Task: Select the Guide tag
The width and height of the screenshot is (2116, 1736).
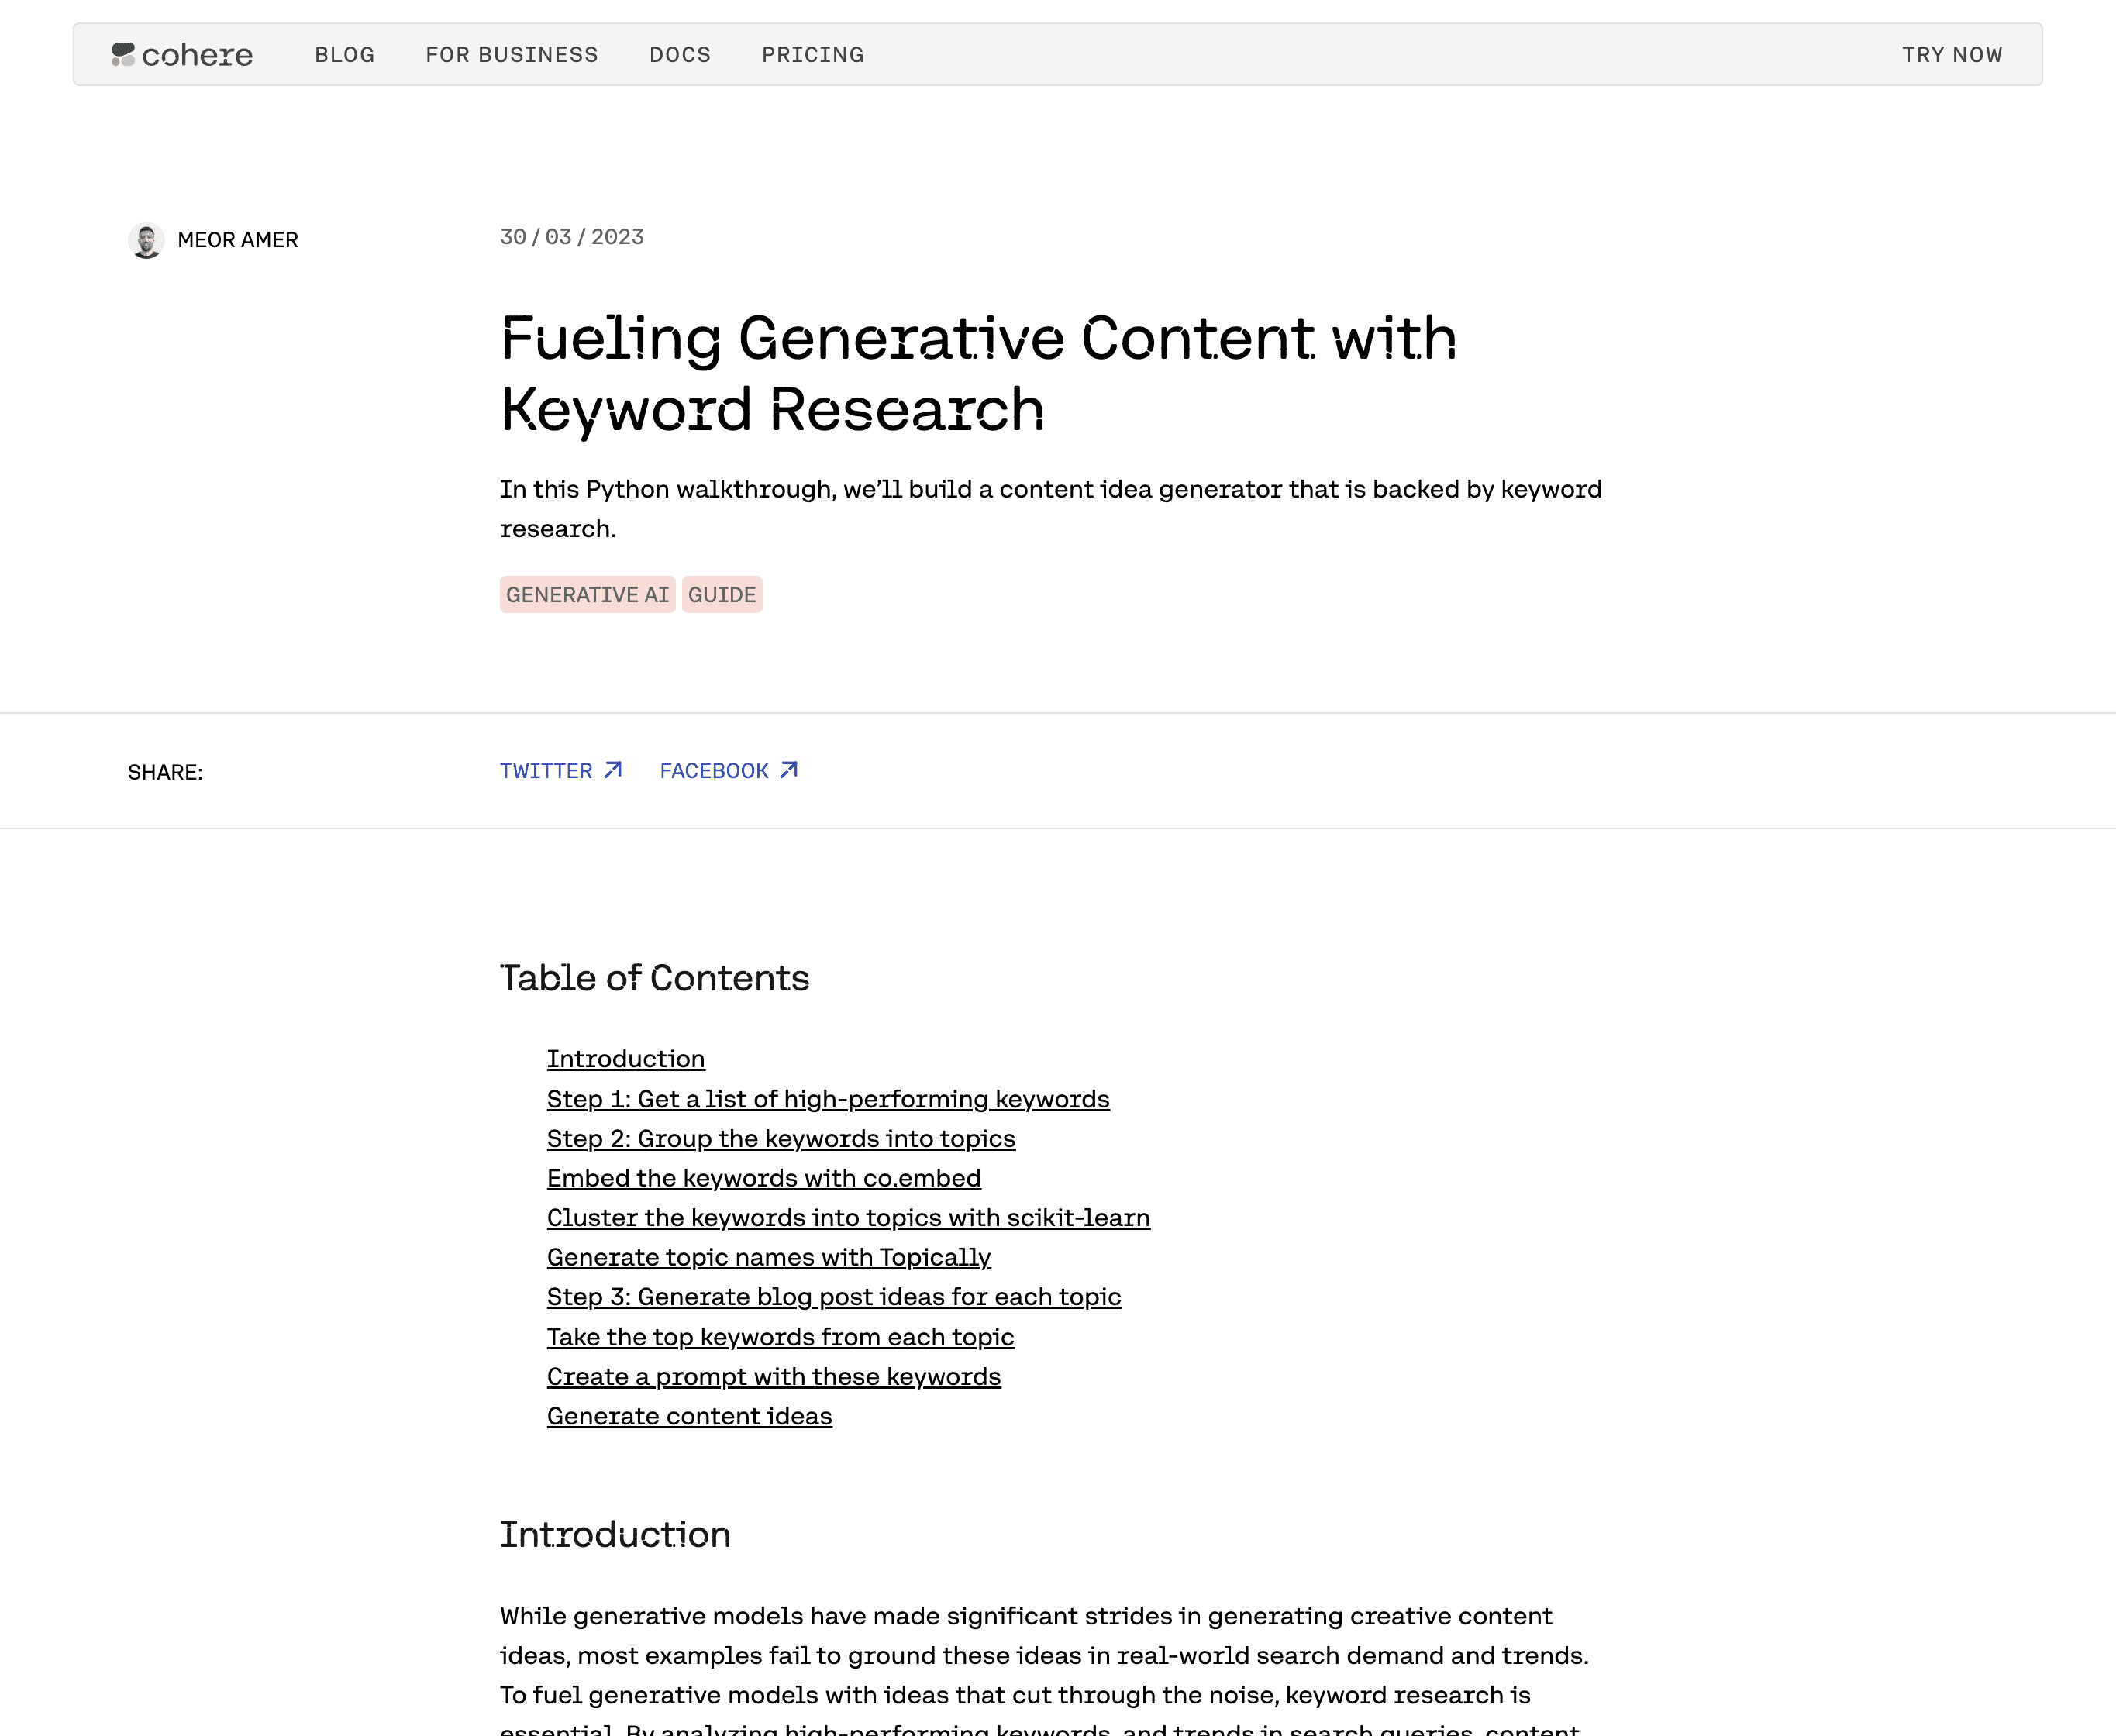Action: pyautogui.click(x=722, y=594)
